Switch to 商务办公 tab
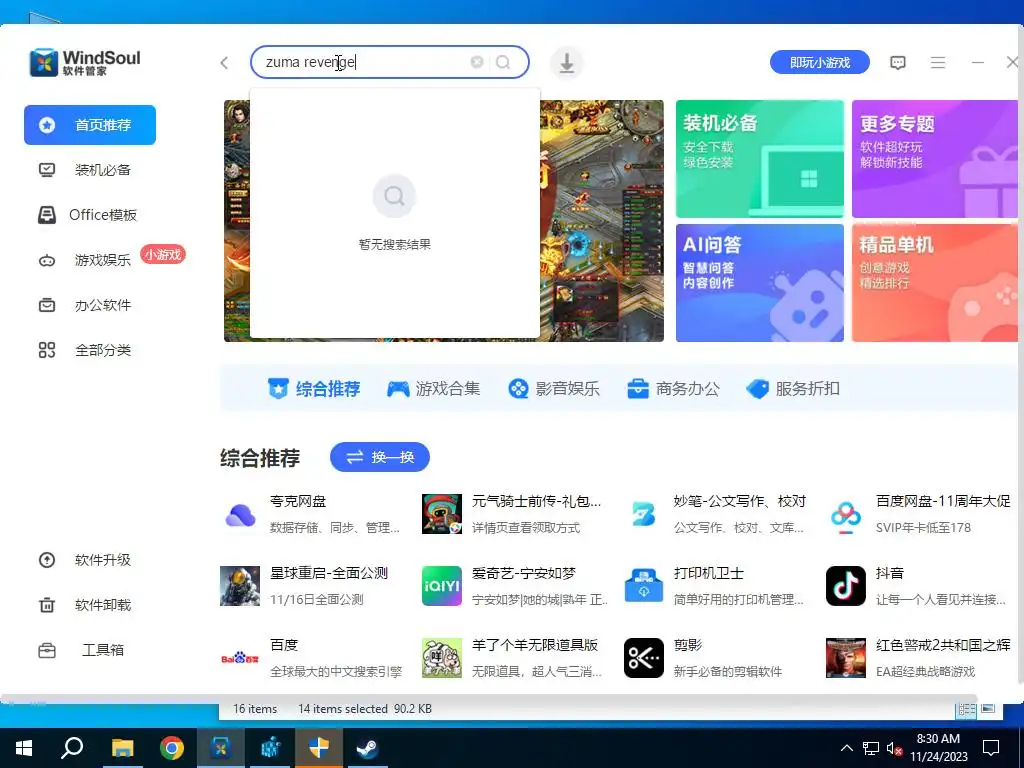 click(673, 389)
